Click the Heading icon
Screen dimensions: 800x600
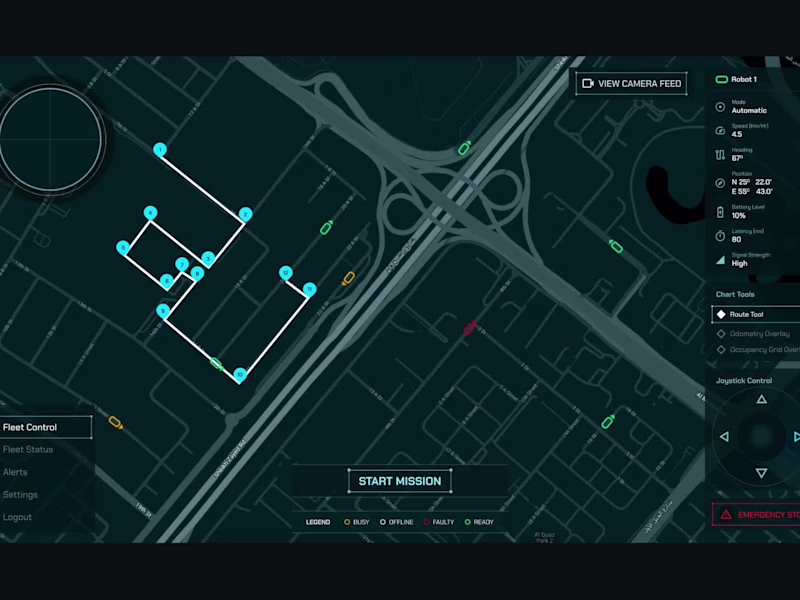click(720, 155)
